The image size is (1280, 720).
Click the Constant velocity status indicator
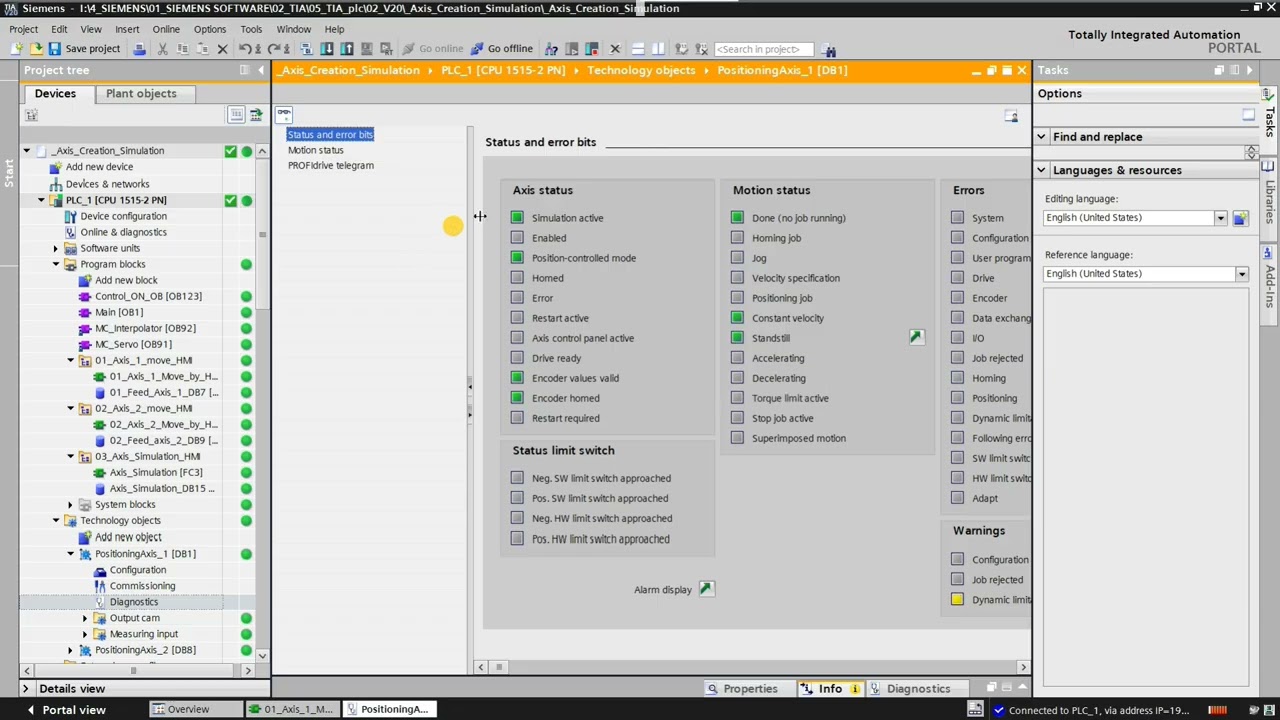coord(737,318)
